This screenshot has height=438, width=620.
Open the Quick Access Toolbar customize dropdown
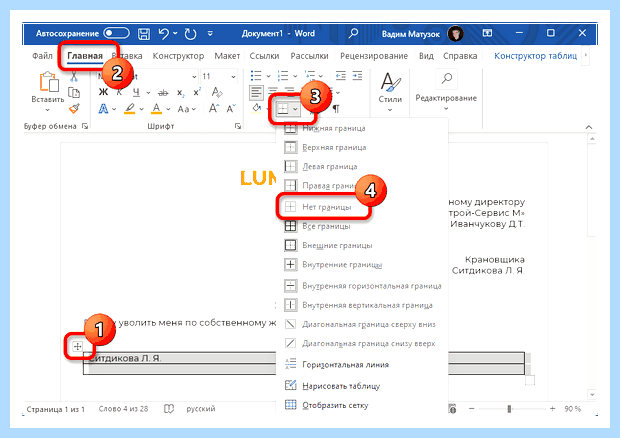(210, 34)
